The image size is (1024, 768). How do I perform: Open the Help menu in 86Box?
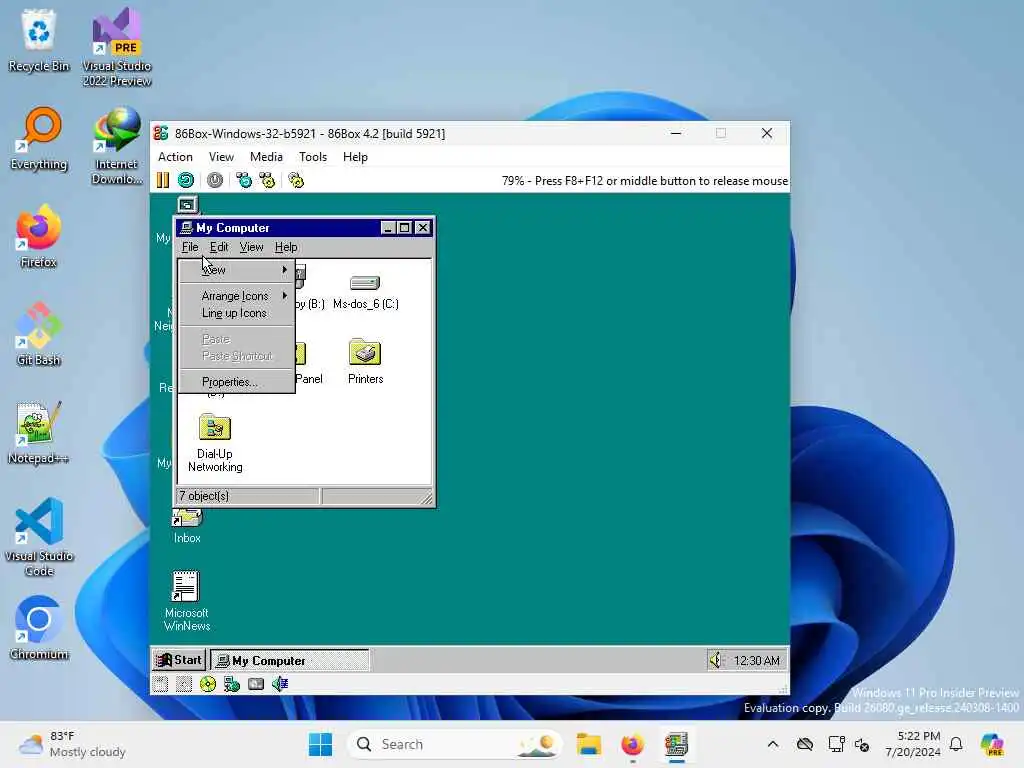355,157
